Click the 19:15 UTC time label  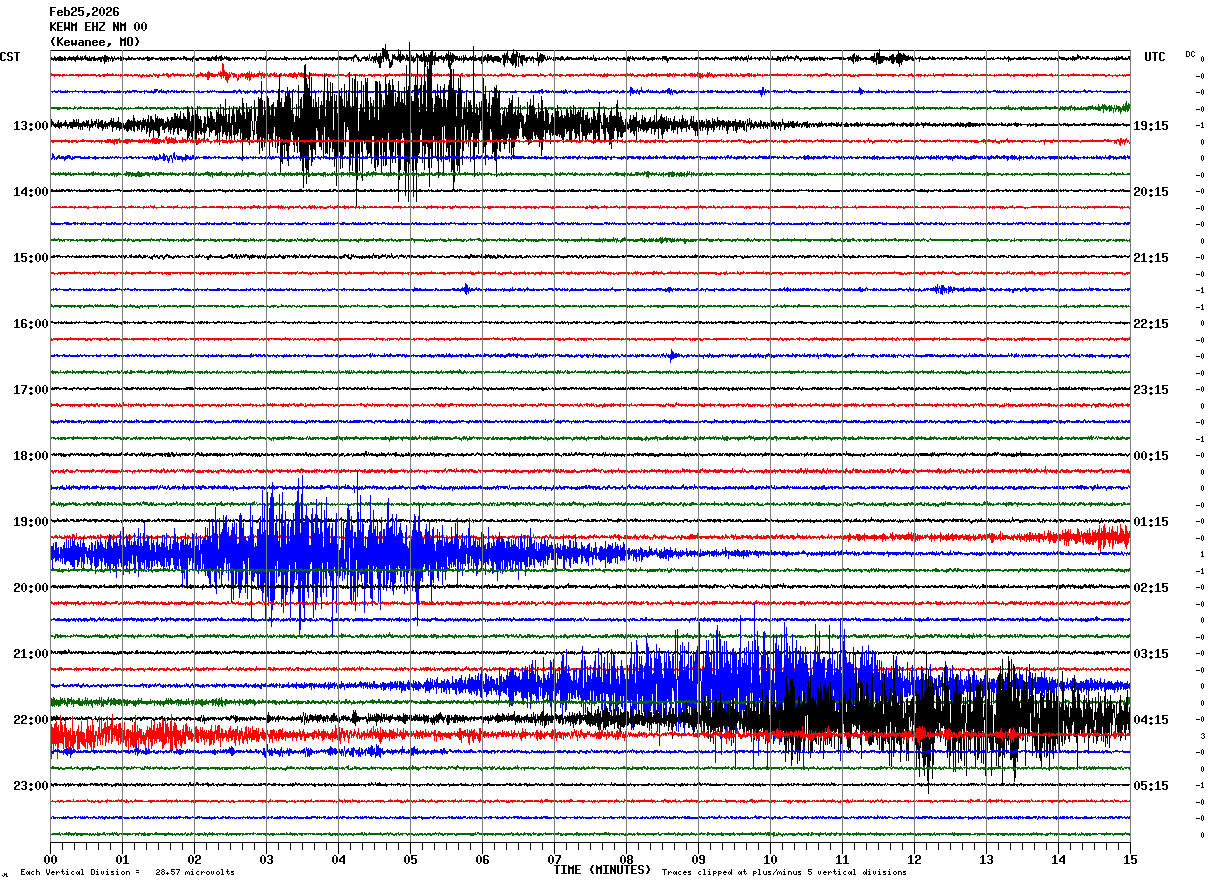click(1151, 126)
